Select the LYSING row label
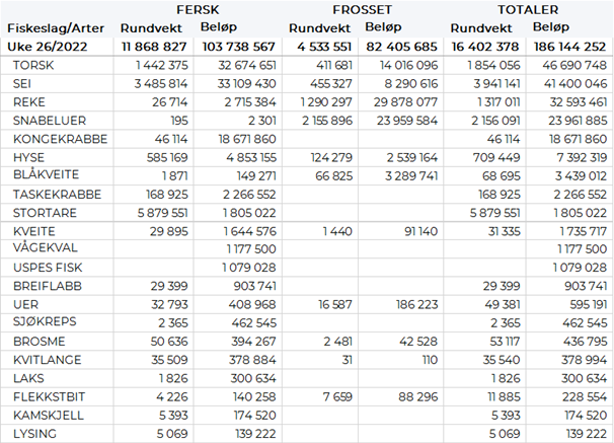Screen dimensions: 614x443 34,434
